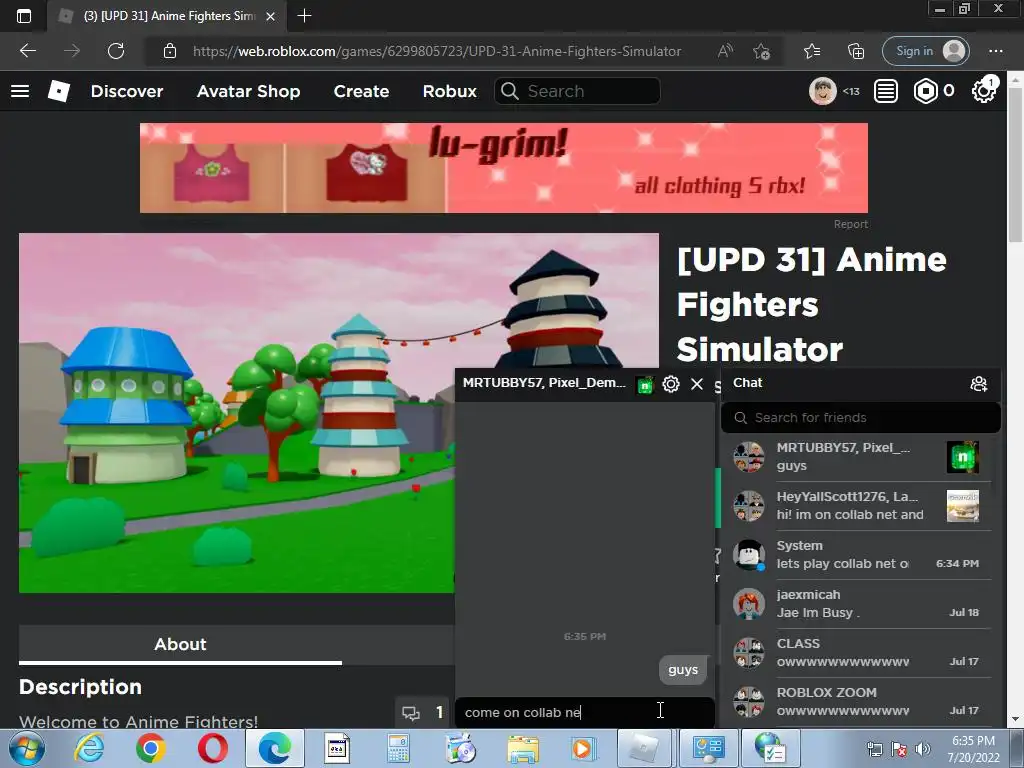The image size is (1024, 768).
Task: Open the CLASS group conversation
Action: [860, 652]
